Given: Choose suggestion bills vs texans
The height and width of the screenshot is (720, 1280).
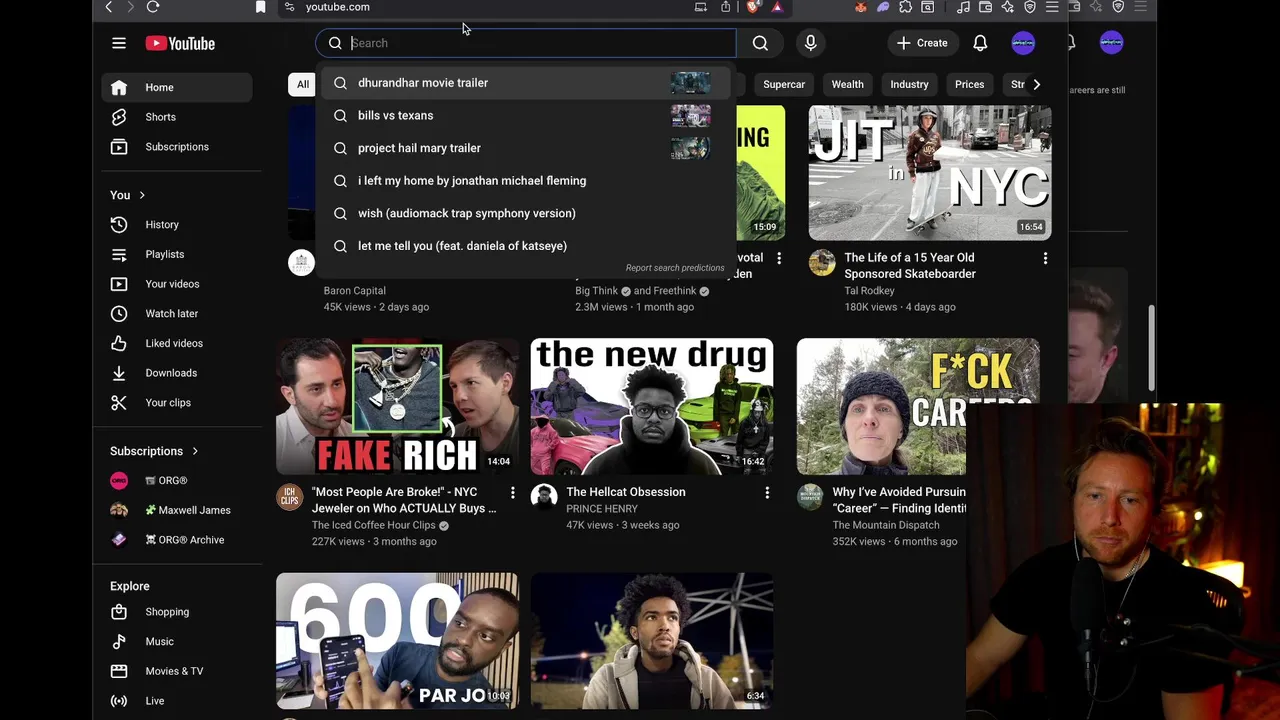Looking at the screenshot, I should coord(526,115).
